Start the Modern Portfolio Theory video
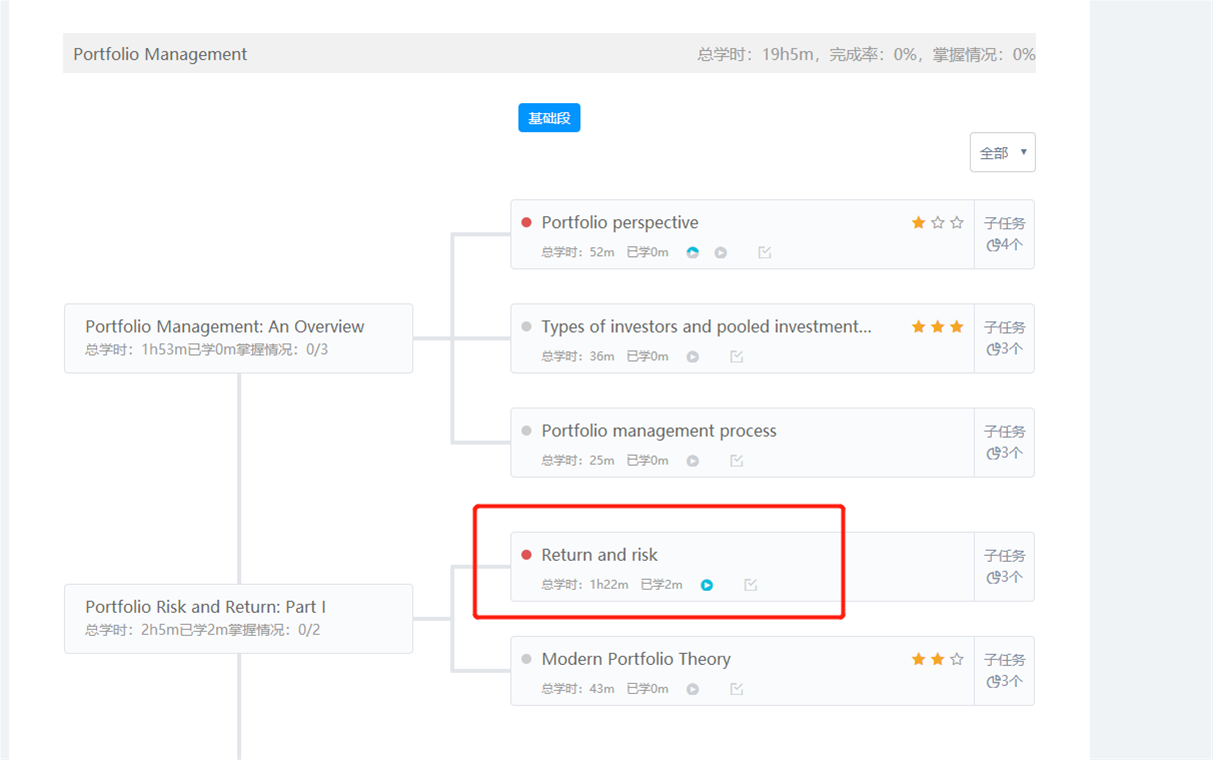Viewport: 1213px width, 760px height. 692,689
